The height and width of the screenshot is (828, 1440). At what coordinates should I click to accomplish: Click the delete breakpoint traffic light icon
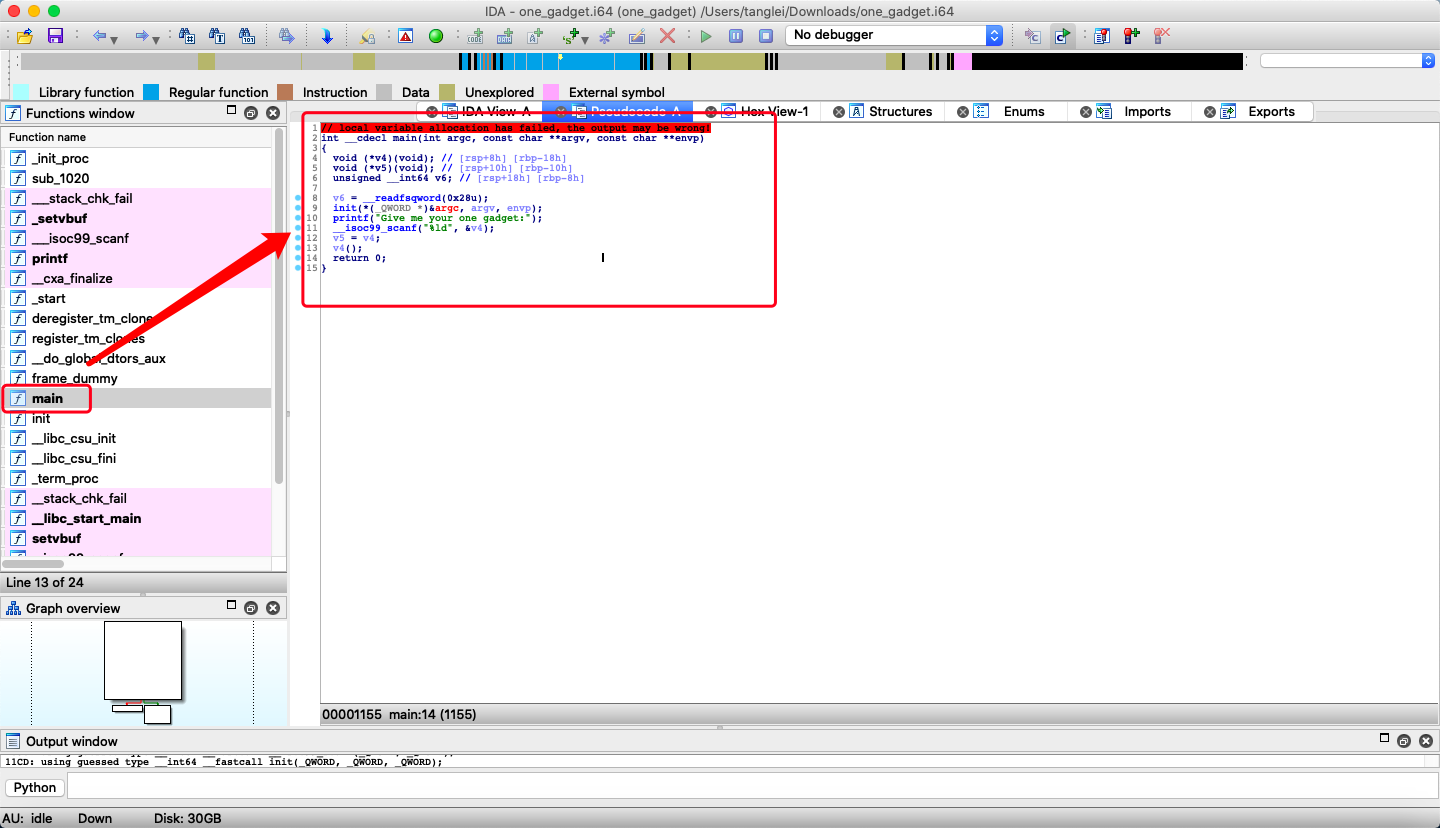point(1162,36)
